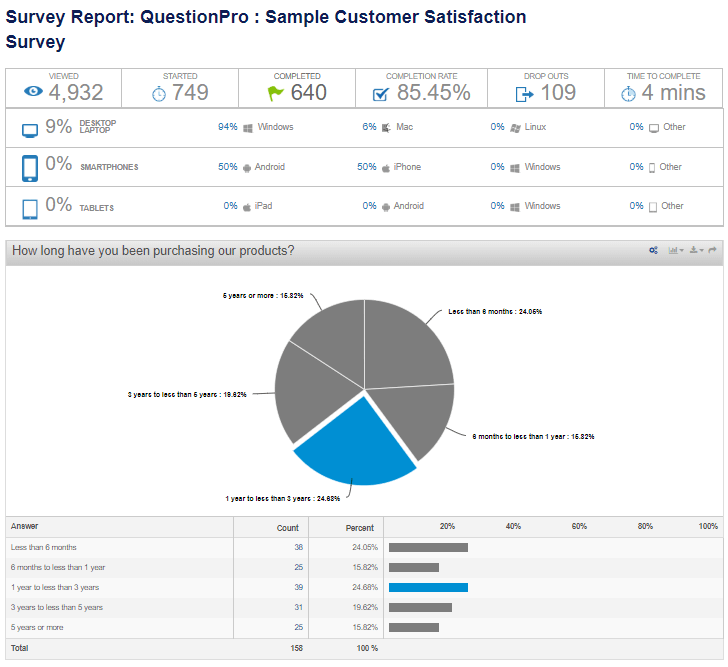Screen dimensions: 728x667
Task: Click the eye icon beside Viewed count
Action: click(x=34, y=93)
